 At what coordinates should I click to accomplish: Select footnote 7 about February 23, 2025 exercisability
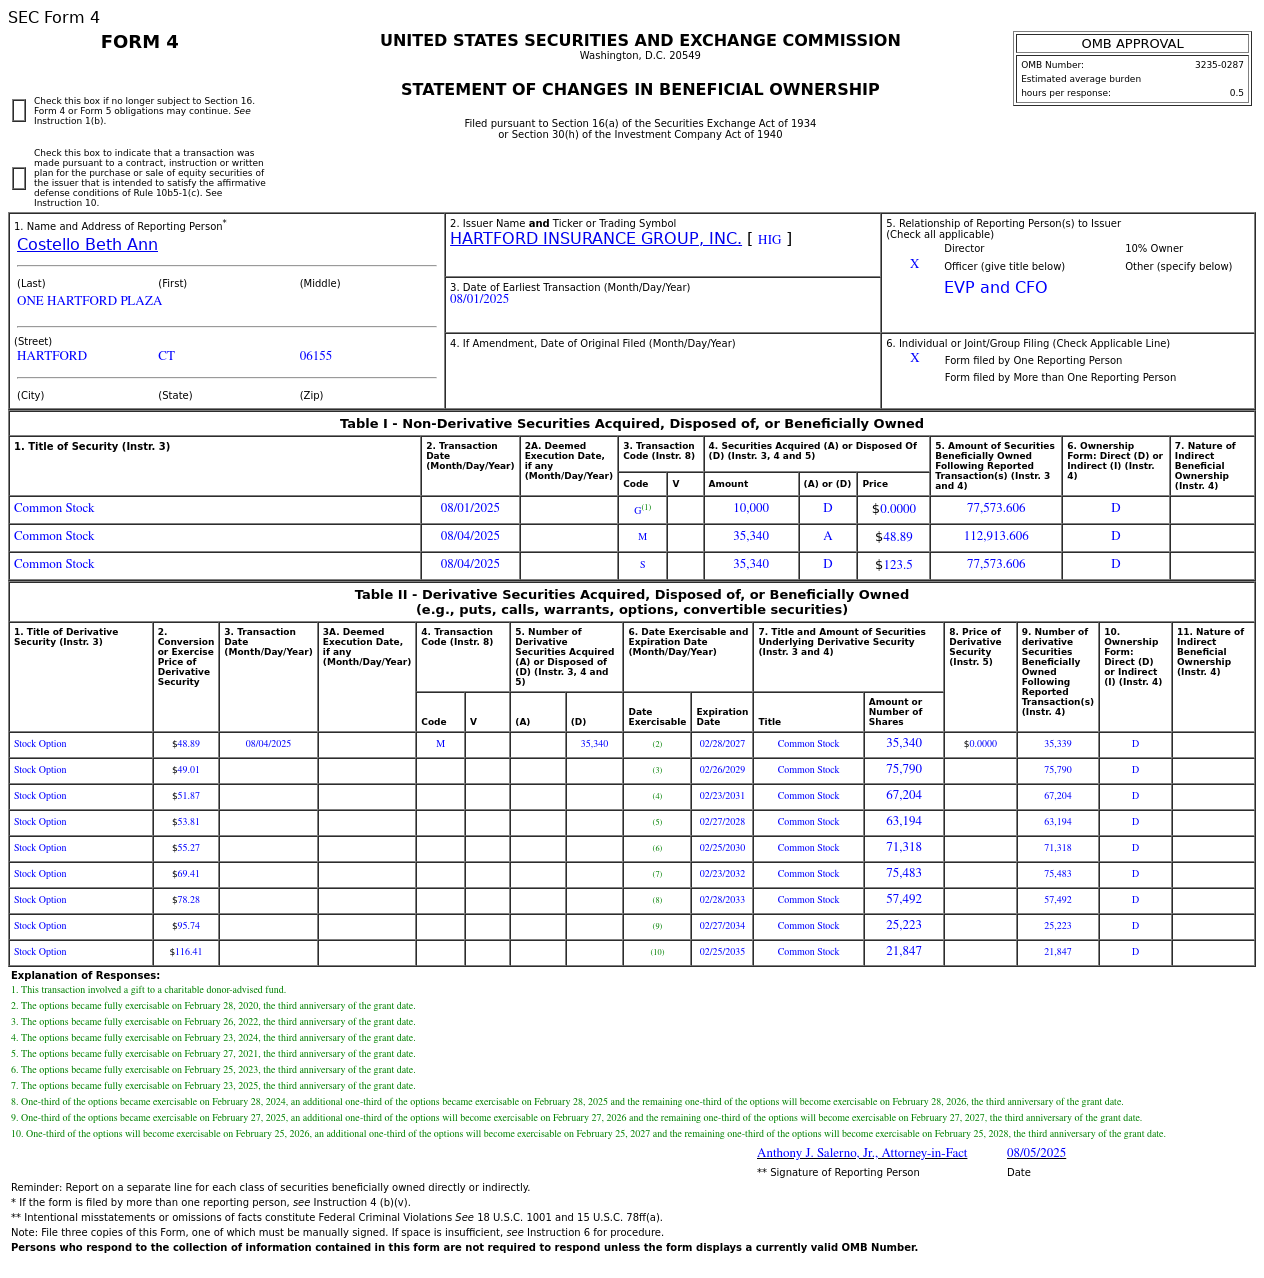(213, 1086)
